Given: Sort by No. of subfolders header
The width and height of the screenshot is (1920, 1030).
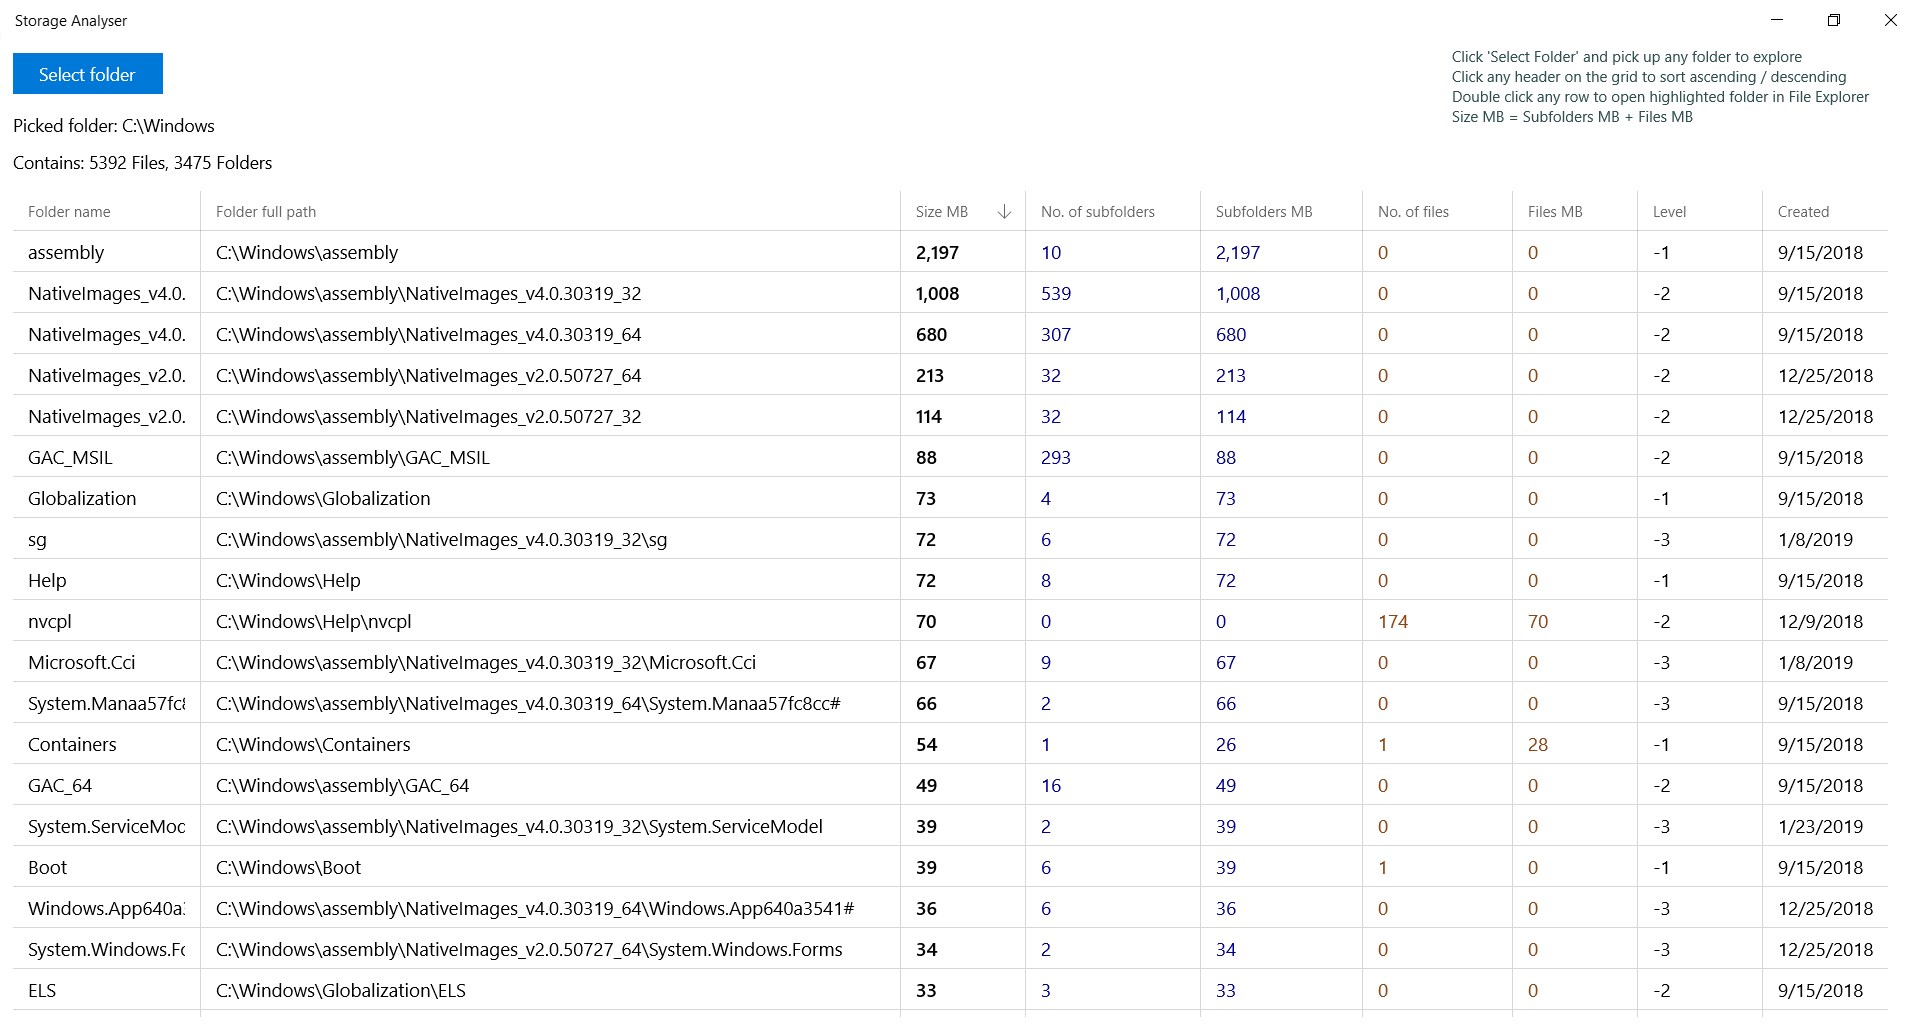Looking at the screenshot, I should tap(1097, 212).
